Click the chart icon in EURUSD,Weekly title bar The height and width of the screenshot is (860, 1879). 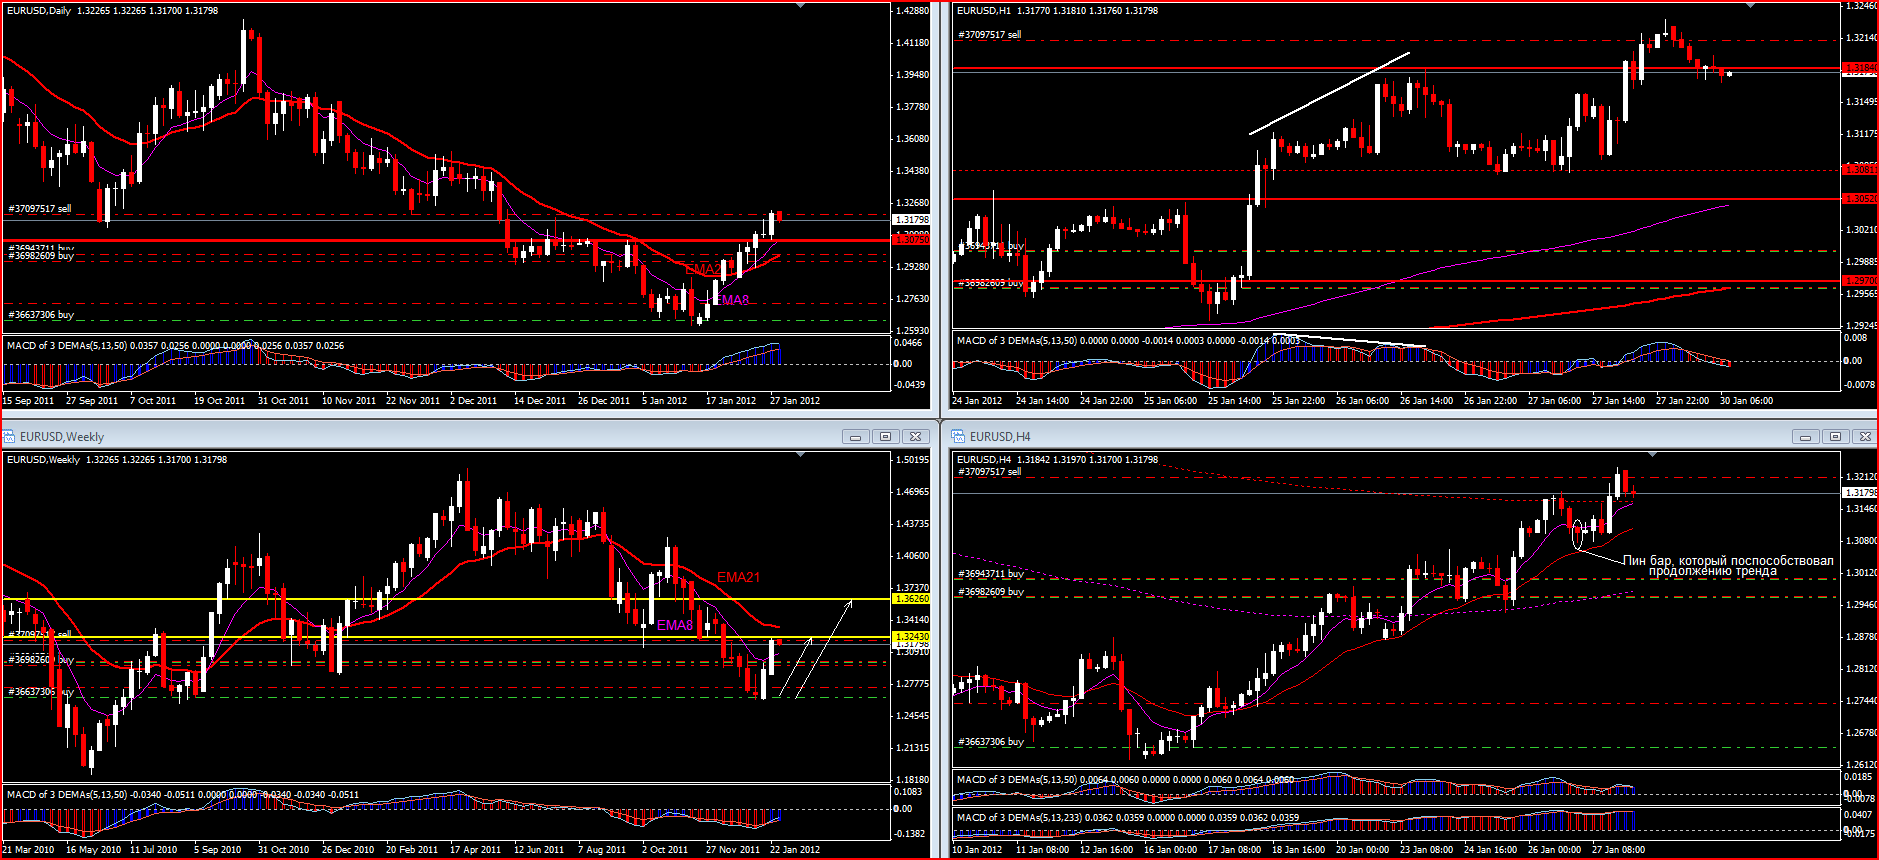click(9, 437)
